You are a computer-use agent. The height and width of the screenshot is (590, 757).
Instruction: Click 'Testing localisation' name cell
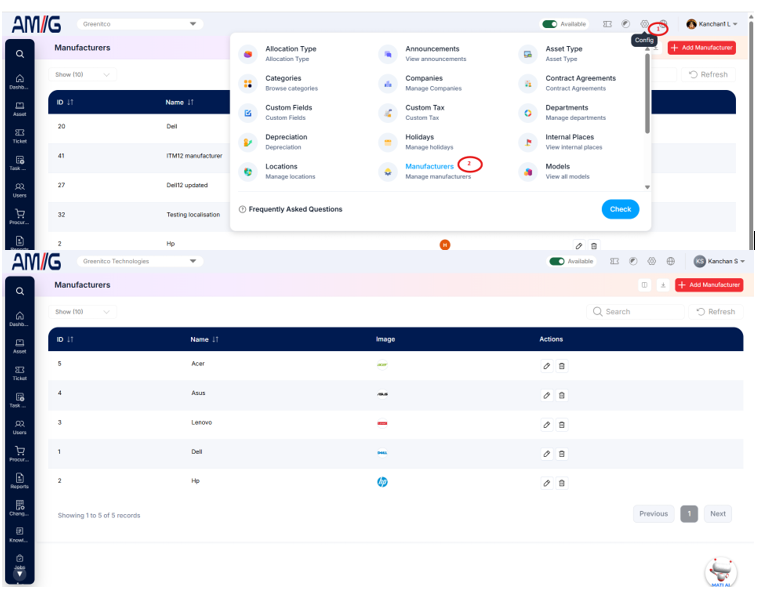click(193, 215)
